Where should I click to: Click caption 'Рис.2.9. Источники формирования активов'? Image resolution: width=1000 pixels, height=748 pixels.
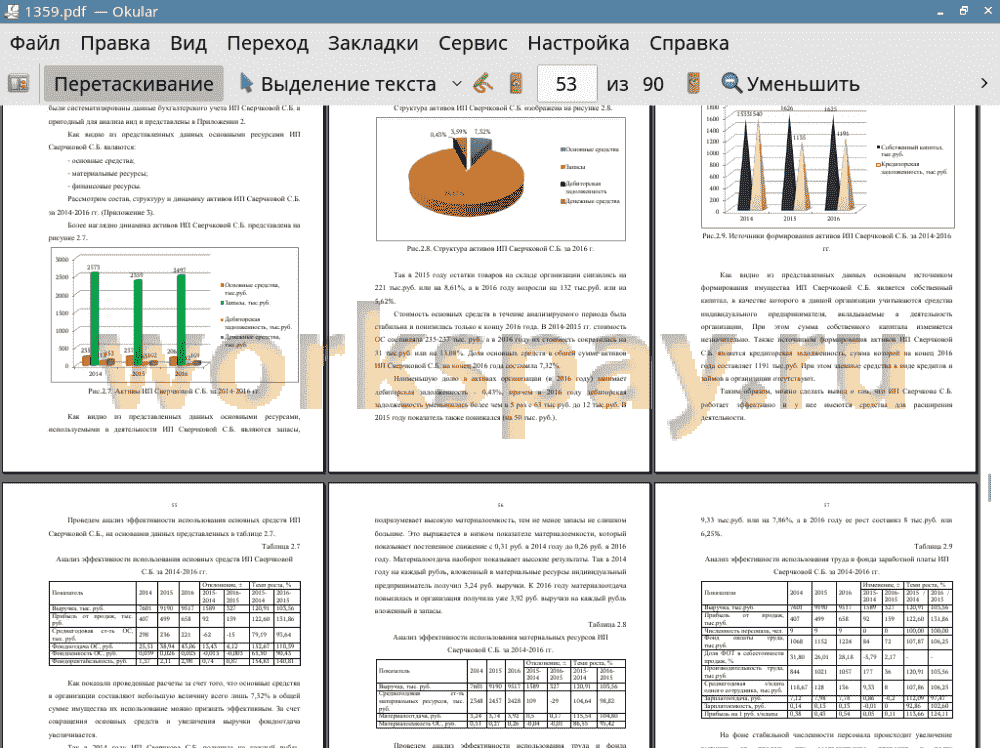827,242
